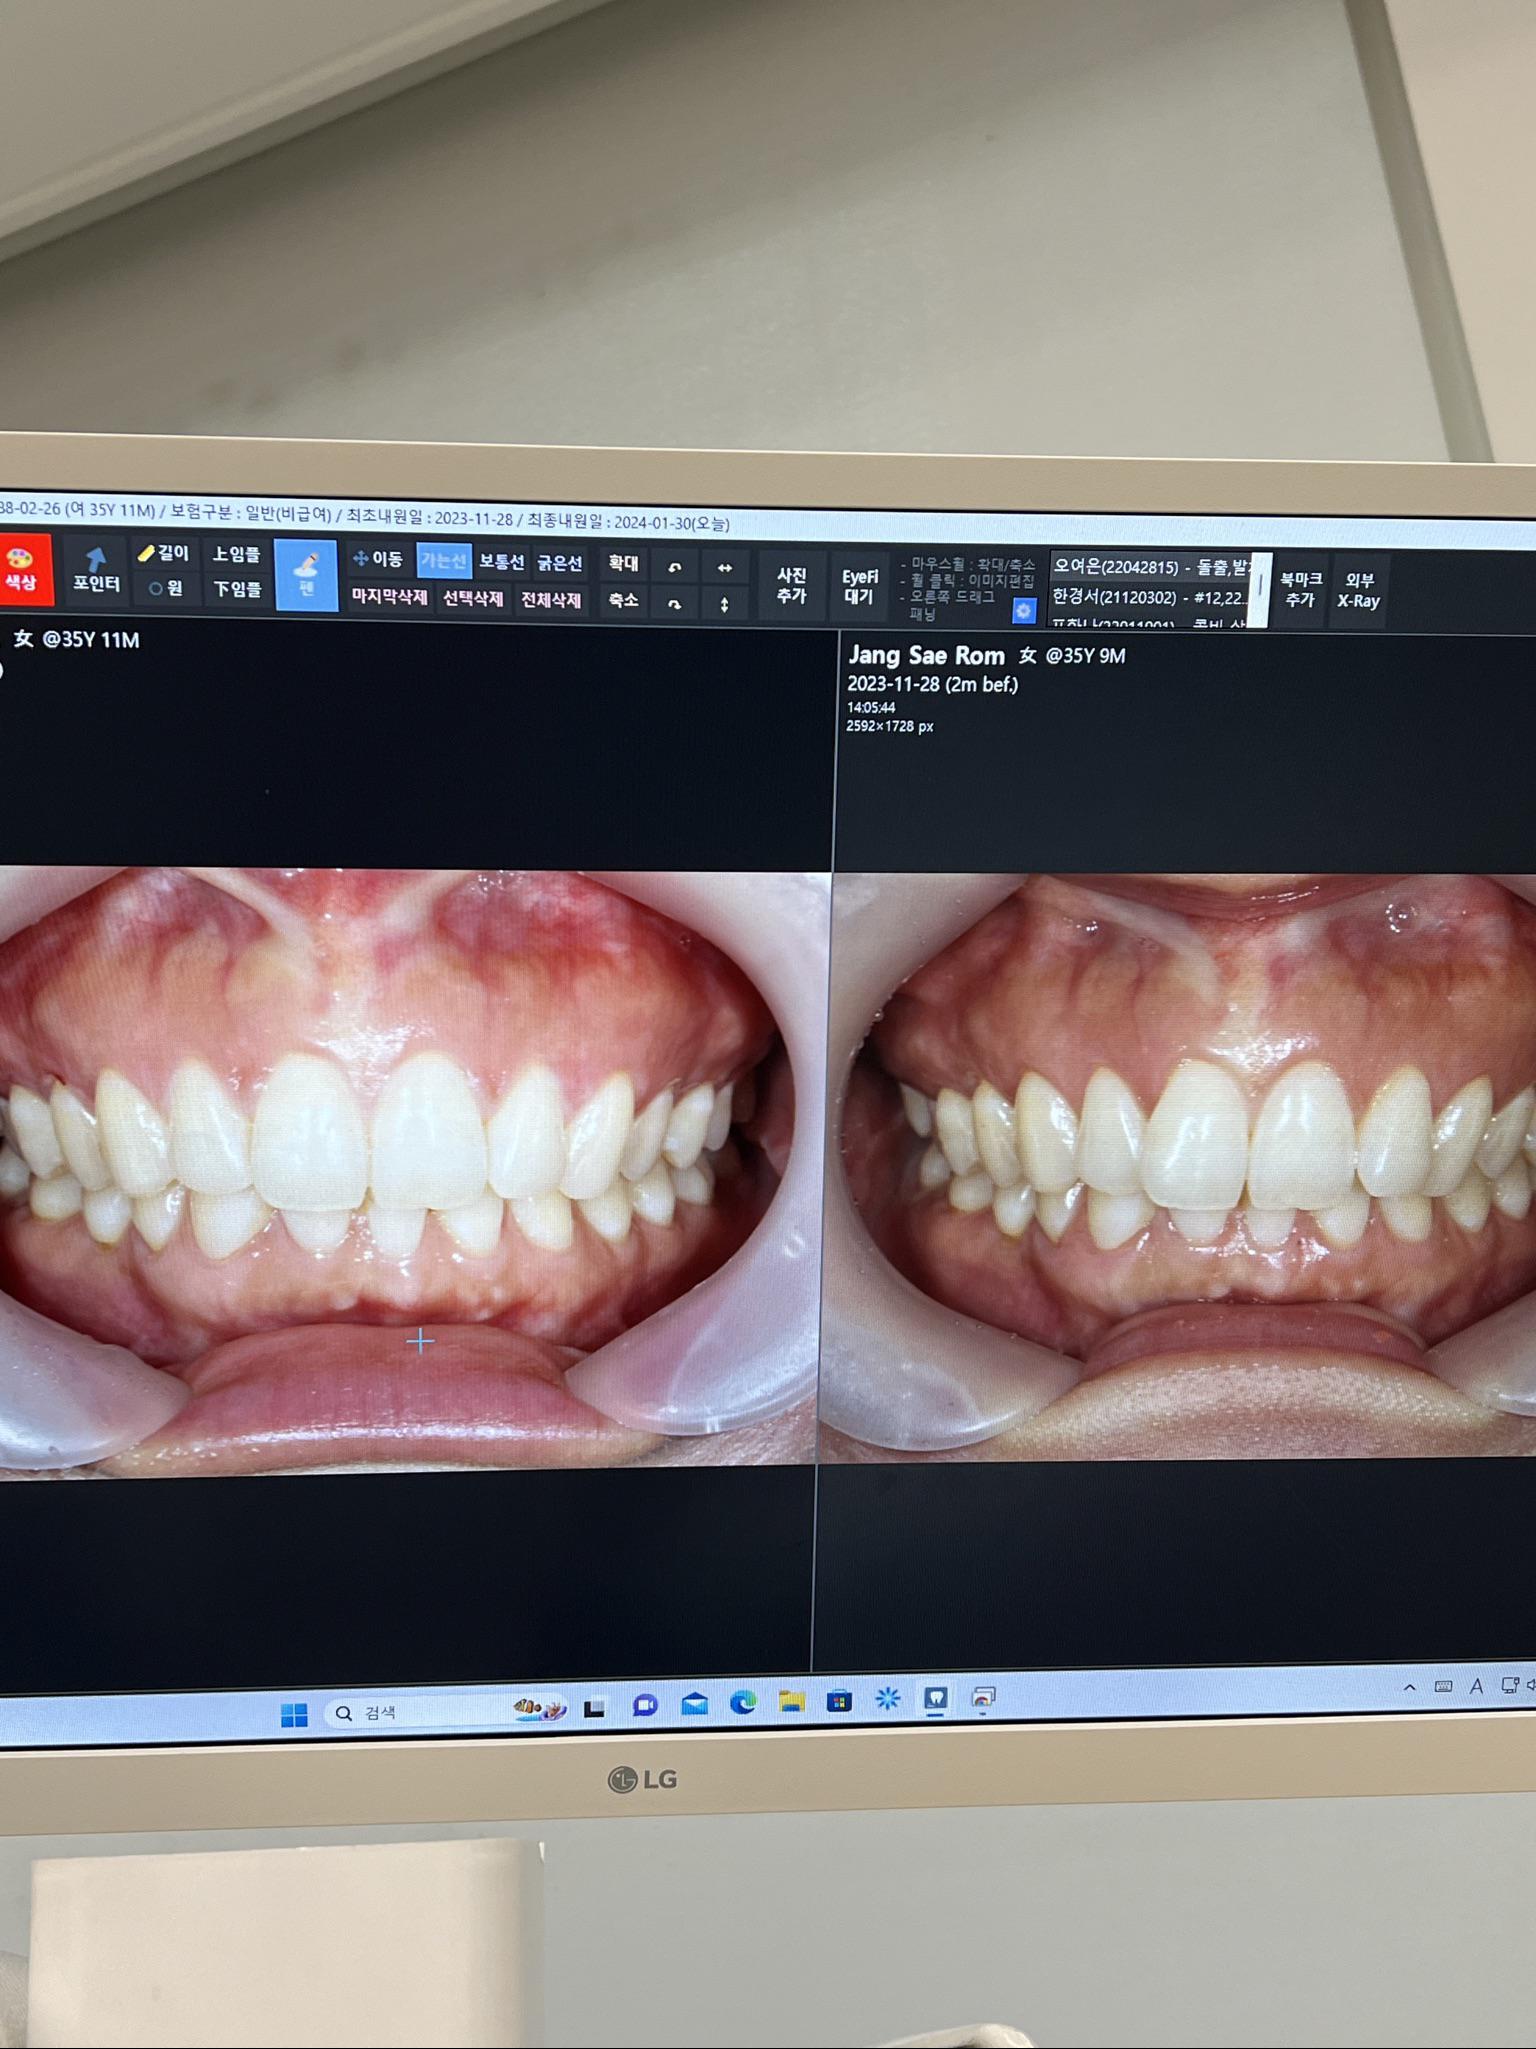Toggle 가는선 thin line thickness

pos(443,561)
